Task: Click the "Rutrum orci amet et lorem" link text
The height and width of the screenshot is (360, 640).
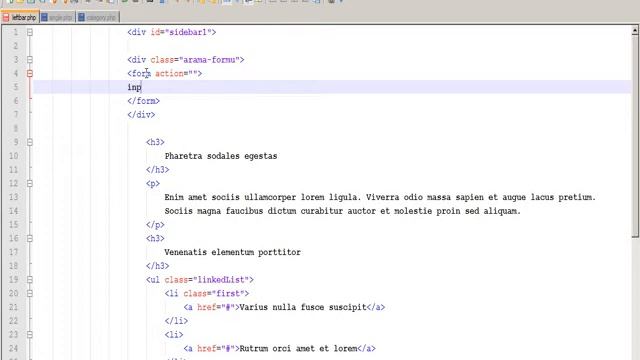Action: pos(298,349)
